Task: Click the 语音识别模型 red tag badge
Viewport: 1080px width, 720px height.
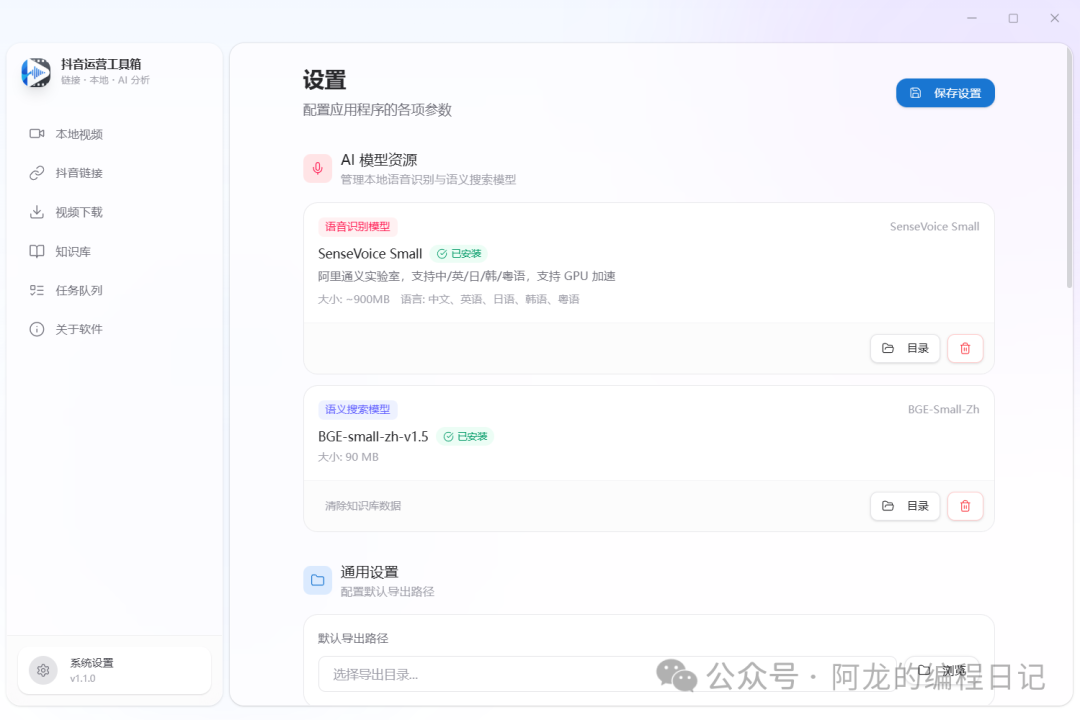Action: click(357, 226)
